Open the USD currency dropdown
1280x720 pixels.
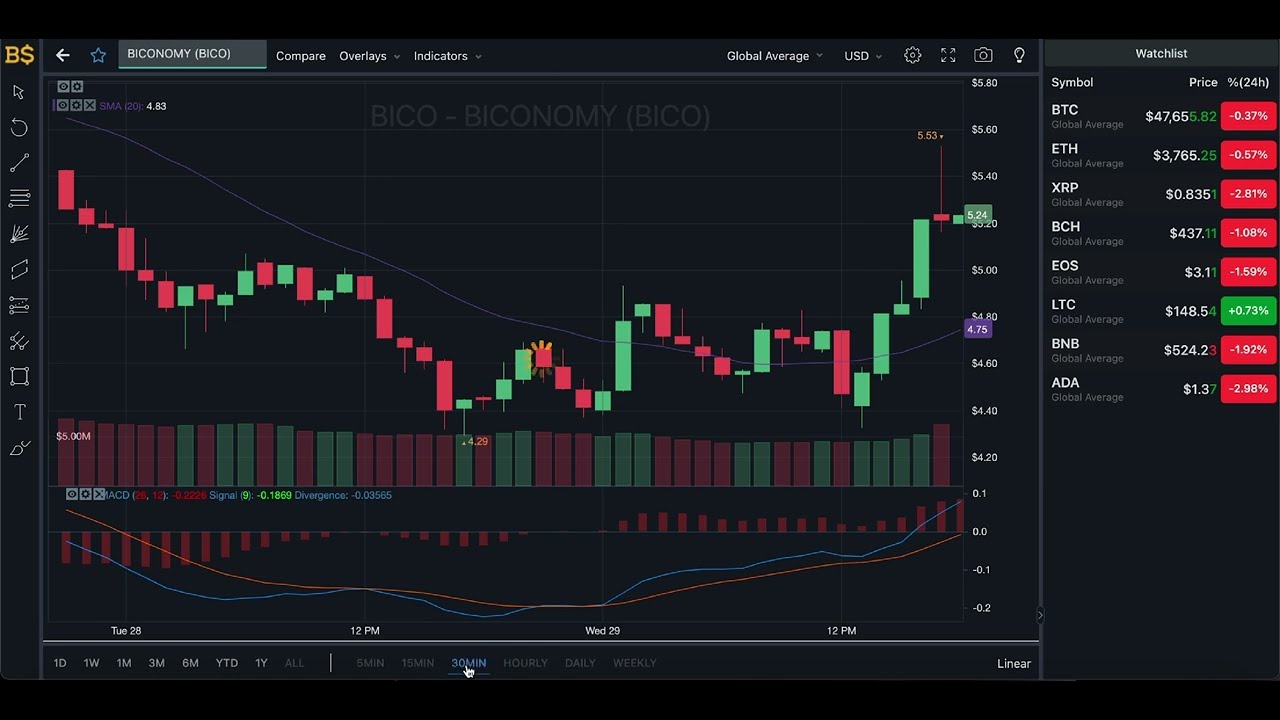pyautogui.click(x=863, y=56)
